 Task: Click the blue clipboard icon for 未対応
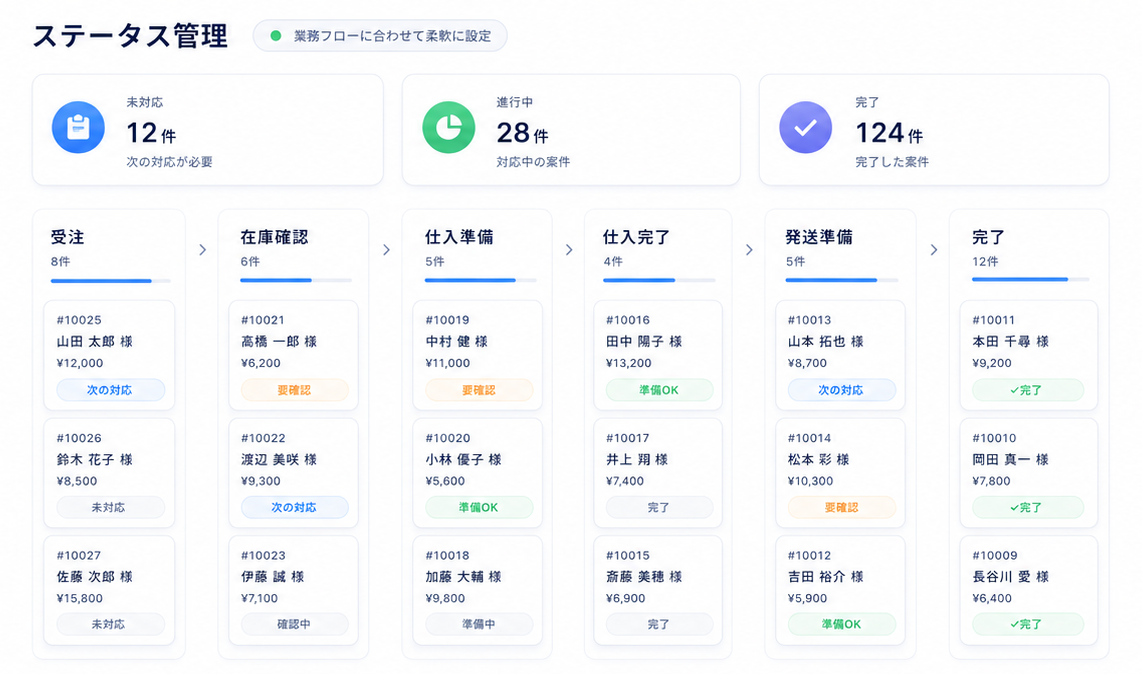click(78, 128)
